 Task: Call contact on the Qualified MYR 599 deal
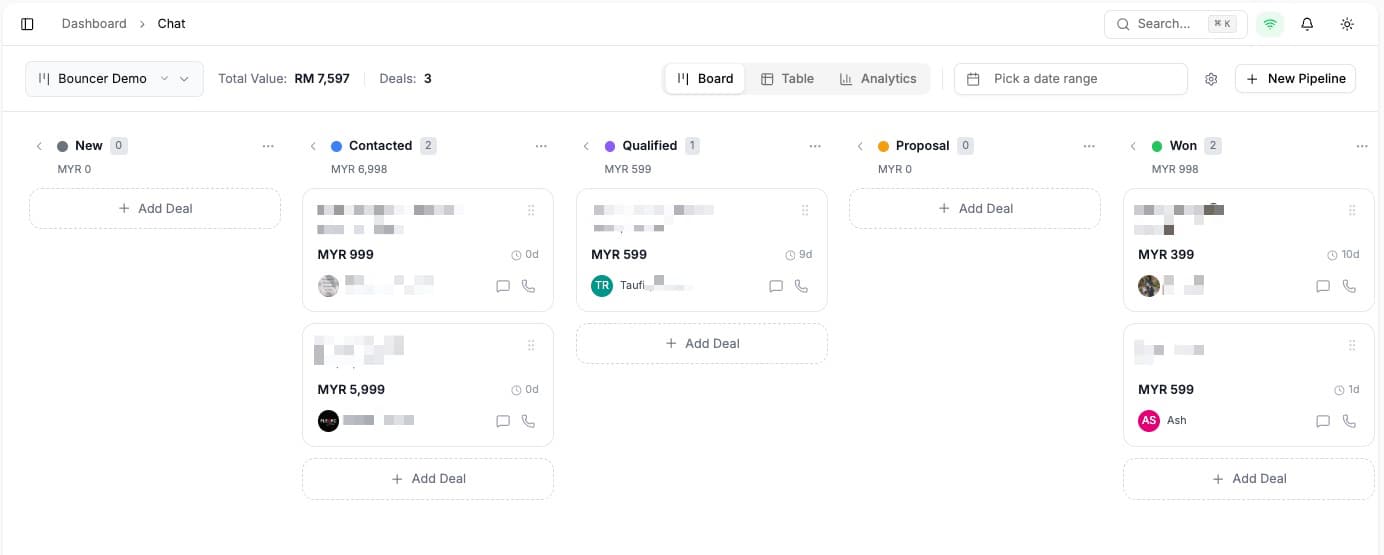tap(801, 286)
